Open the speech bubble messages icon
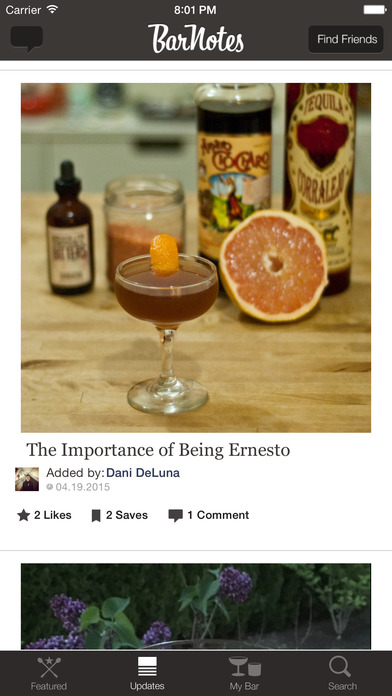This screenshot has width=392, height=696. tap(27, 39)
